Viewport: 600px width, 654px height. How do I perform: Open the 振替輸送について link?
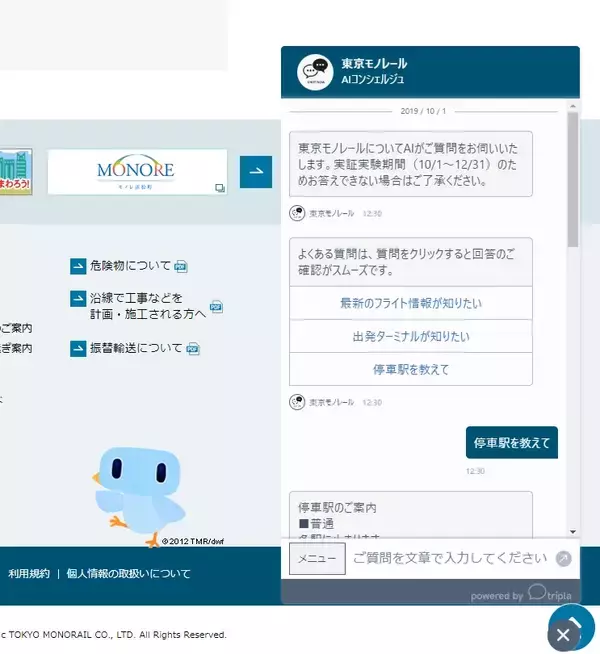click(136, 349)
